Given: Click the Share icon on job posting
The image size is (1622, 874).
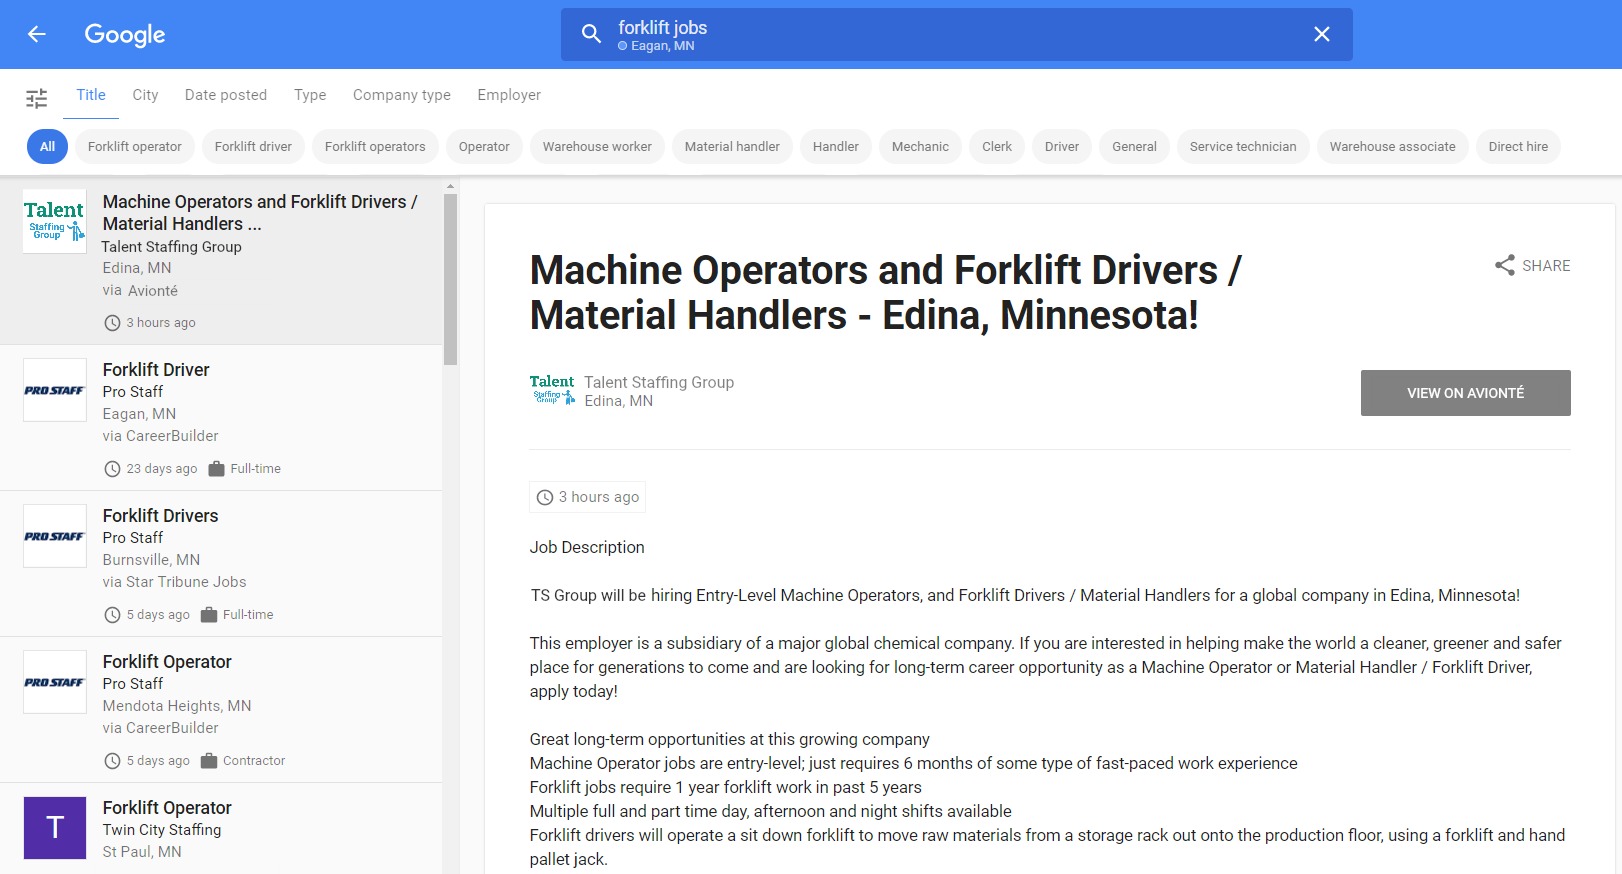Looking at the screenshot, I should pos(1504,265).
